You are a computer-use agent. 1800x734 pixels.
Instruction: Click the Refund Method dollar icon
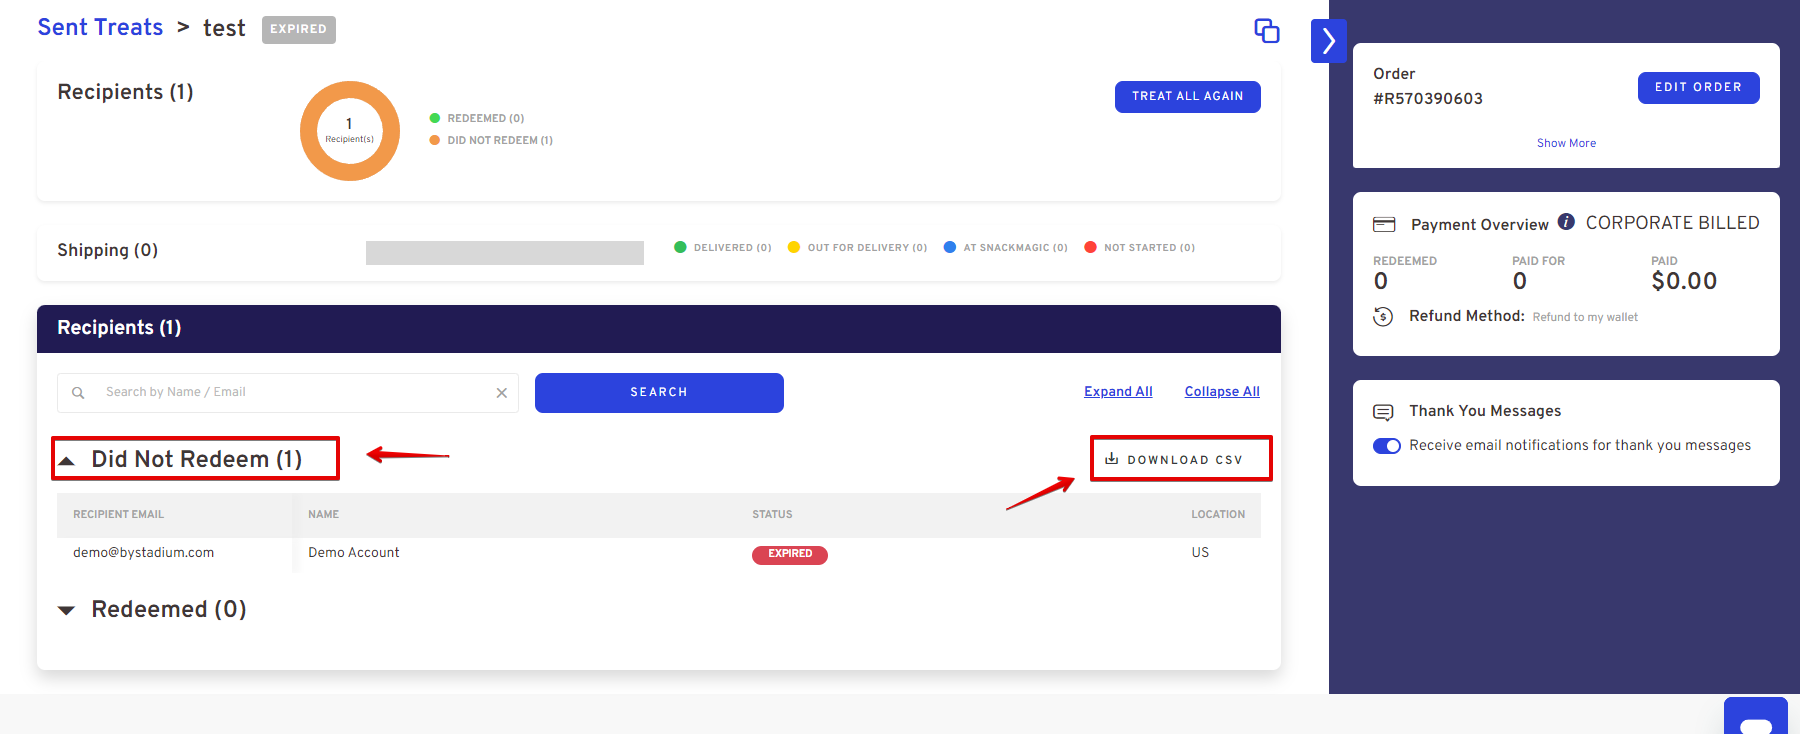coord(1383,317)
